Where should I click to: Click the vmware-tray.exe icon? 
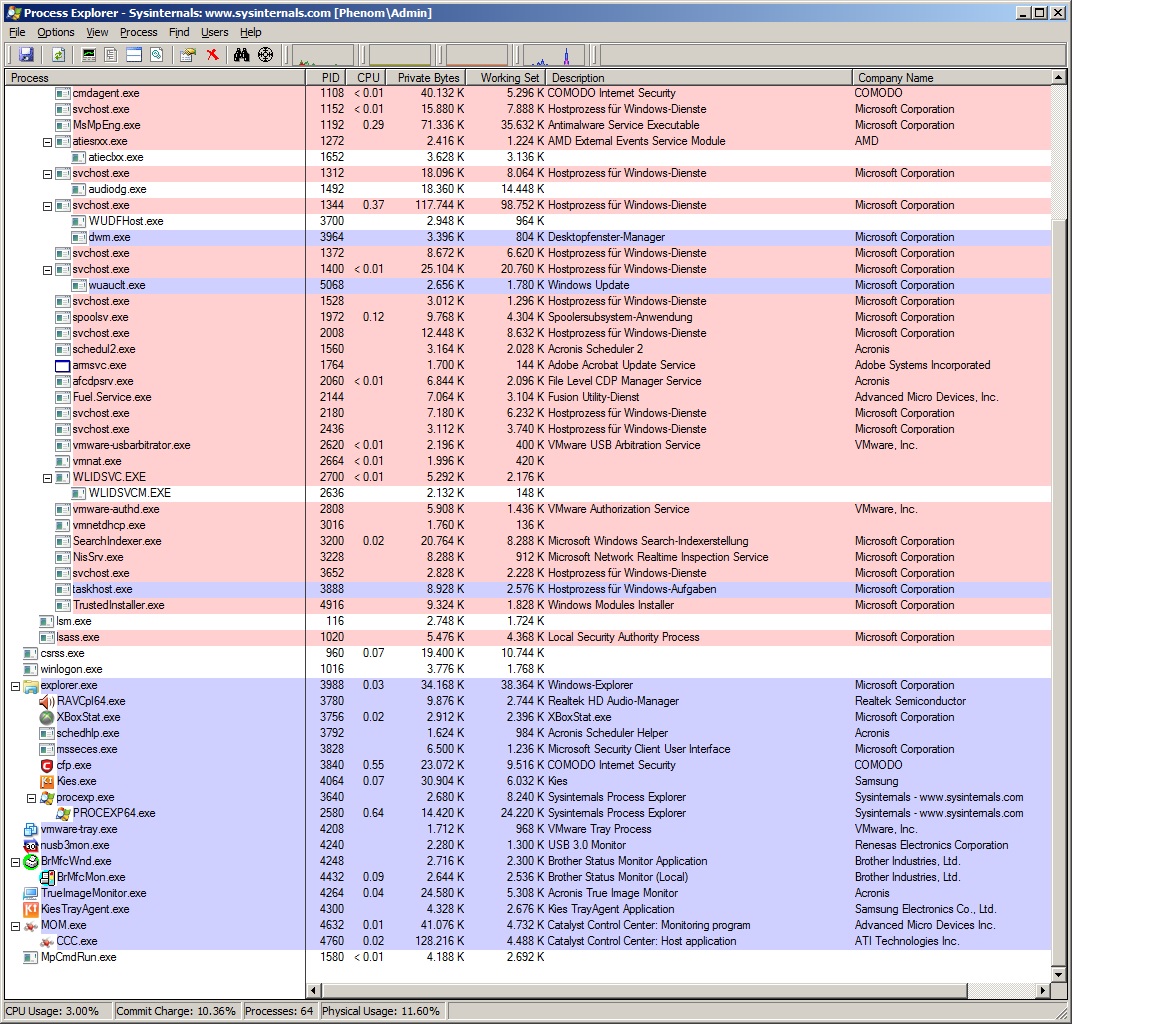click(x=30, y=830)
